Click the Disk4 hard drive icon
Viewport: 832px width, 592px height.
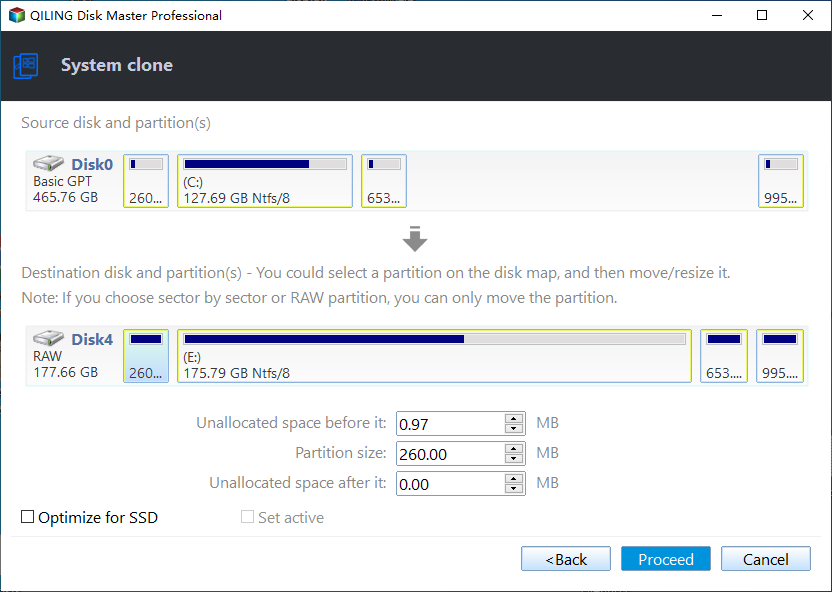pos(48,338)
